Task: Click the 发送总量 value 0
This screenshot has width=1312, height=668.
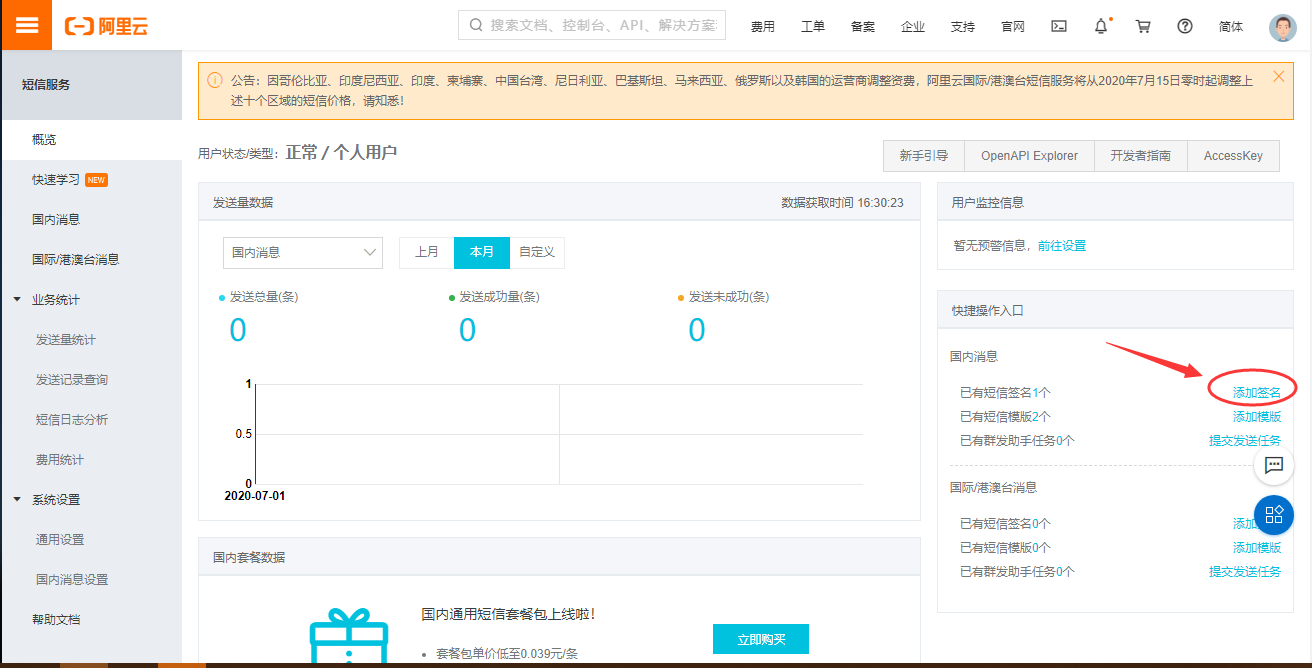Action: 238,330
